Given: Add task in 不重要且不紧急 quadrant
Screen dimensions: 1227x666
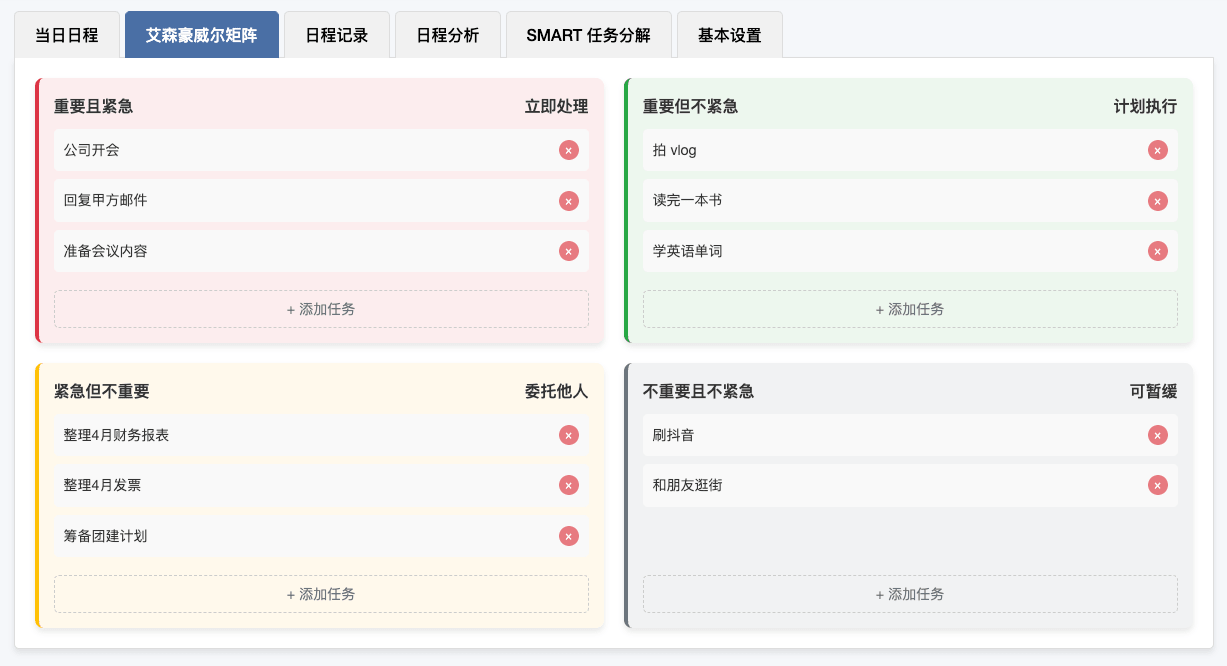Looking at the screenshot, I should click(910, 594).
